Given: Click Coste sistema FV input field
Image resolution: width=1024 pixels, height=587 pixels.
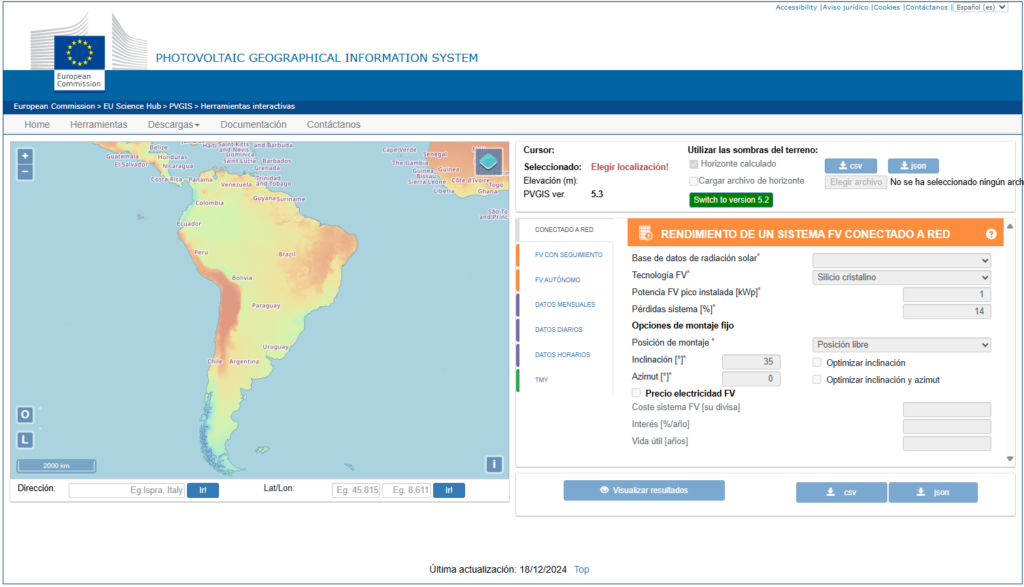Looking at the screenshot, I should tap(947, 409).
